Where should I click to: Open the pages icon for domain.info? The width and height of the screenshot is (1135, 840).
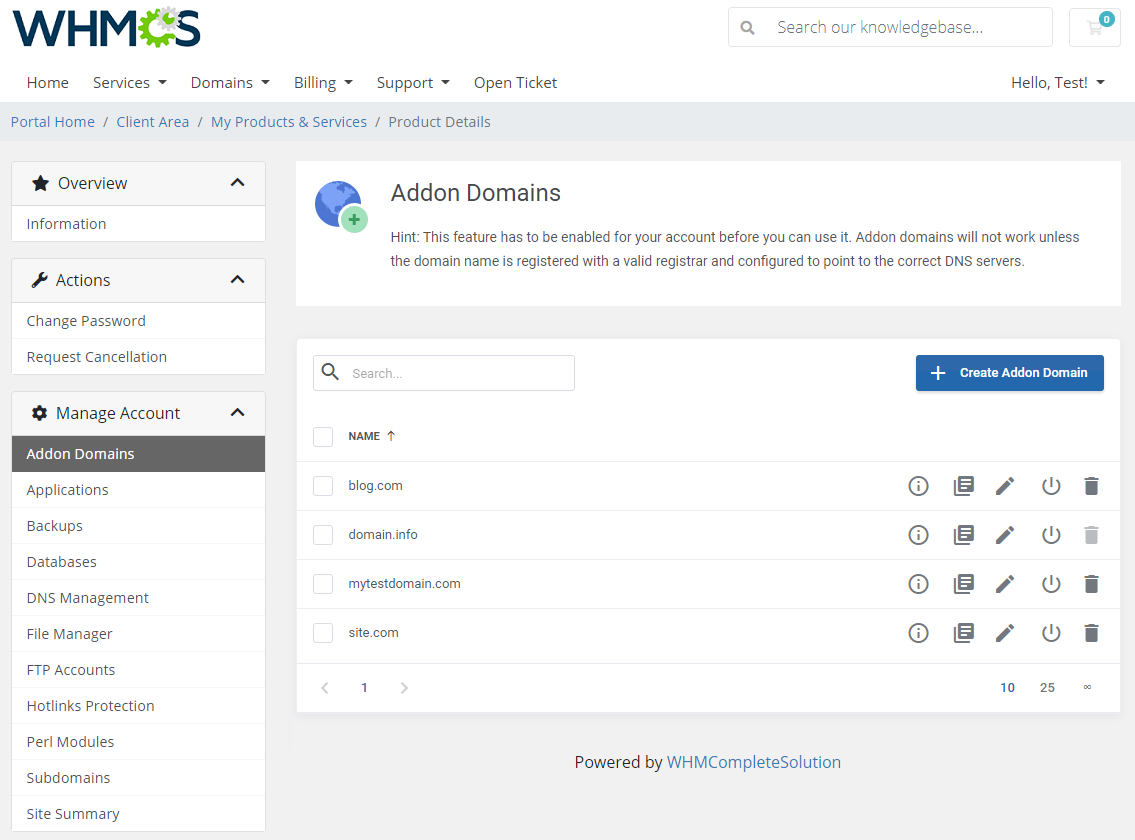[963, 535]
